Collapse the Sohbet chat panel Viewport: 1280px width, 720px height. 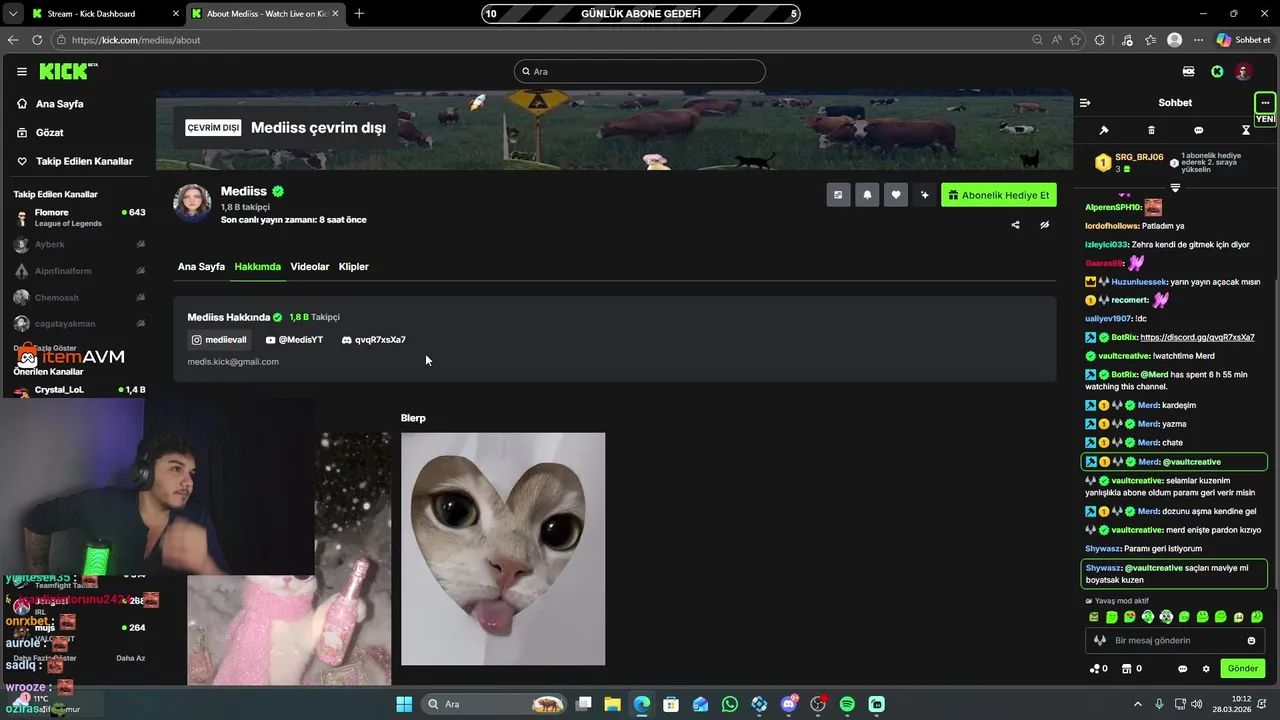click(x=1085, y=102)
